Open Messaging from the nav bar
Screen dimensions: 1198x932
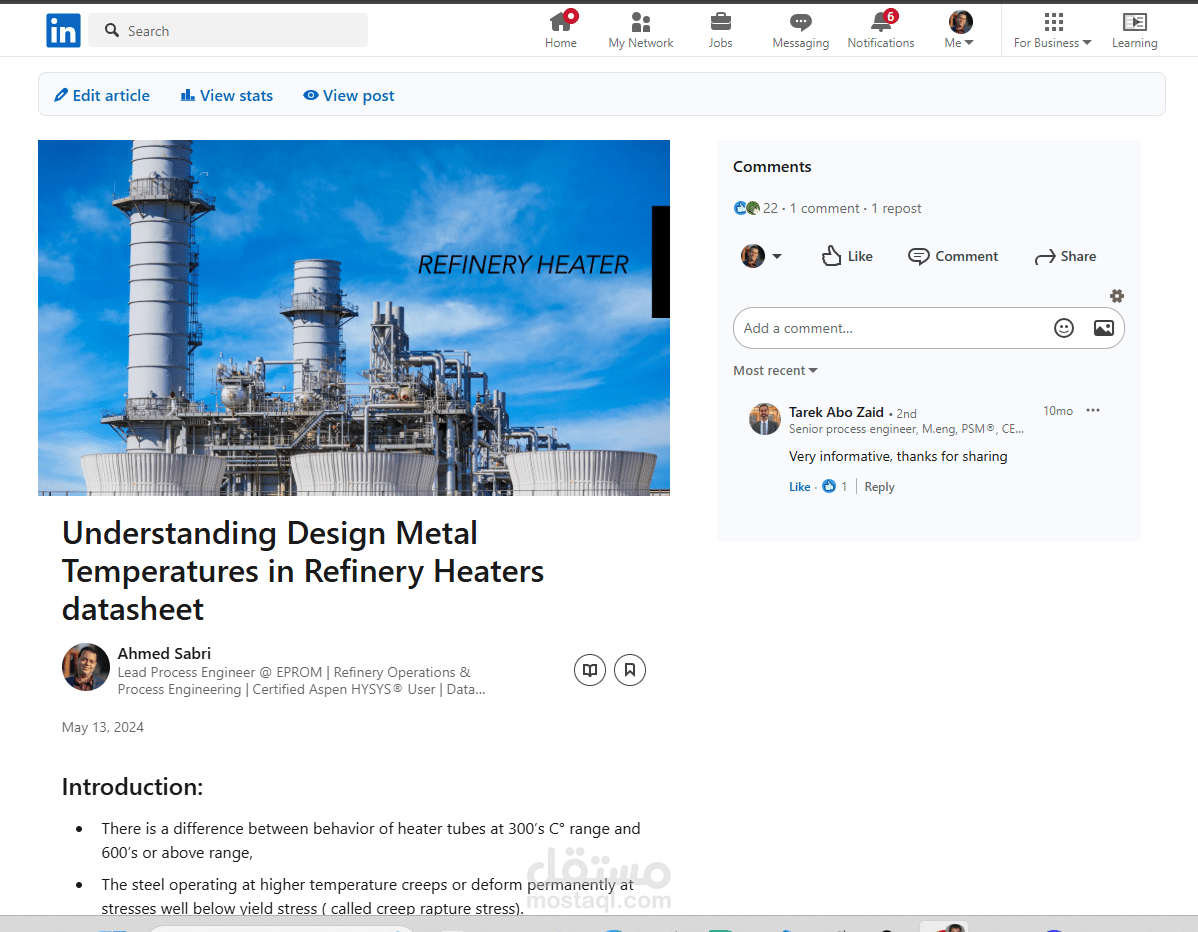tap(800, 31)
